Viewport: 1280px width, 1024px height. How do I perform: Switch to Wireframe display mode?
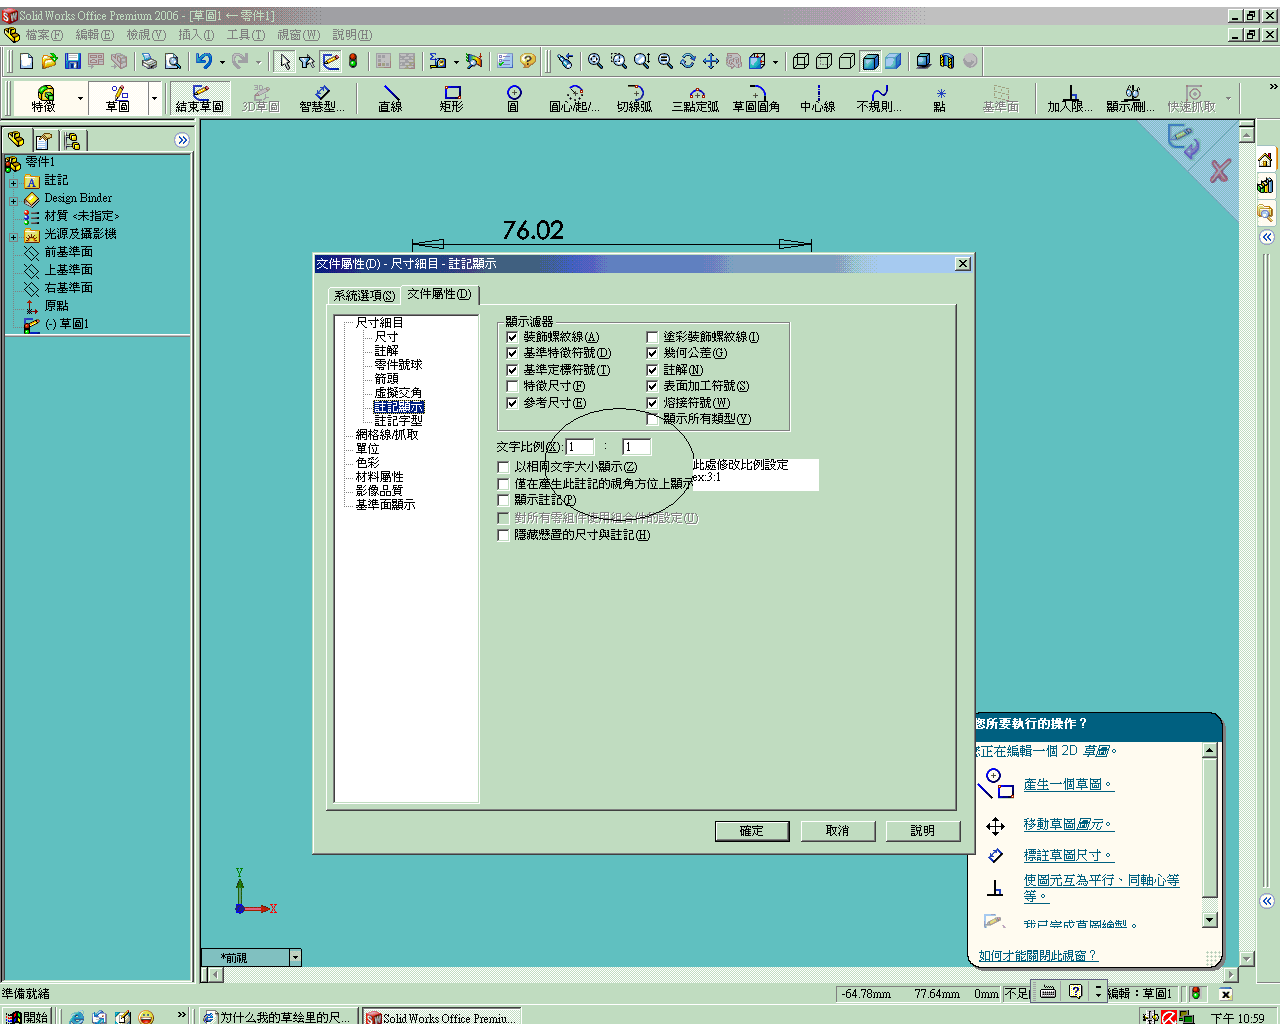click(x=800, y=61)
